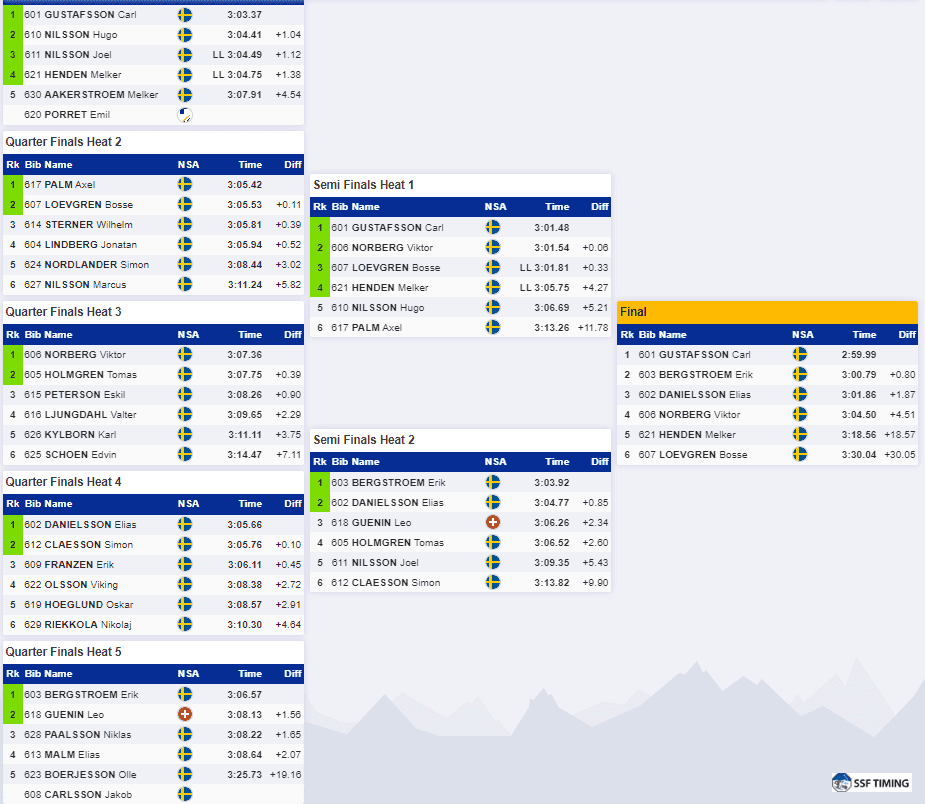The image size is (925, 804).
Task: Click Diff column header in Quarter Finals Heat 2
Action: tap(293, 165)
